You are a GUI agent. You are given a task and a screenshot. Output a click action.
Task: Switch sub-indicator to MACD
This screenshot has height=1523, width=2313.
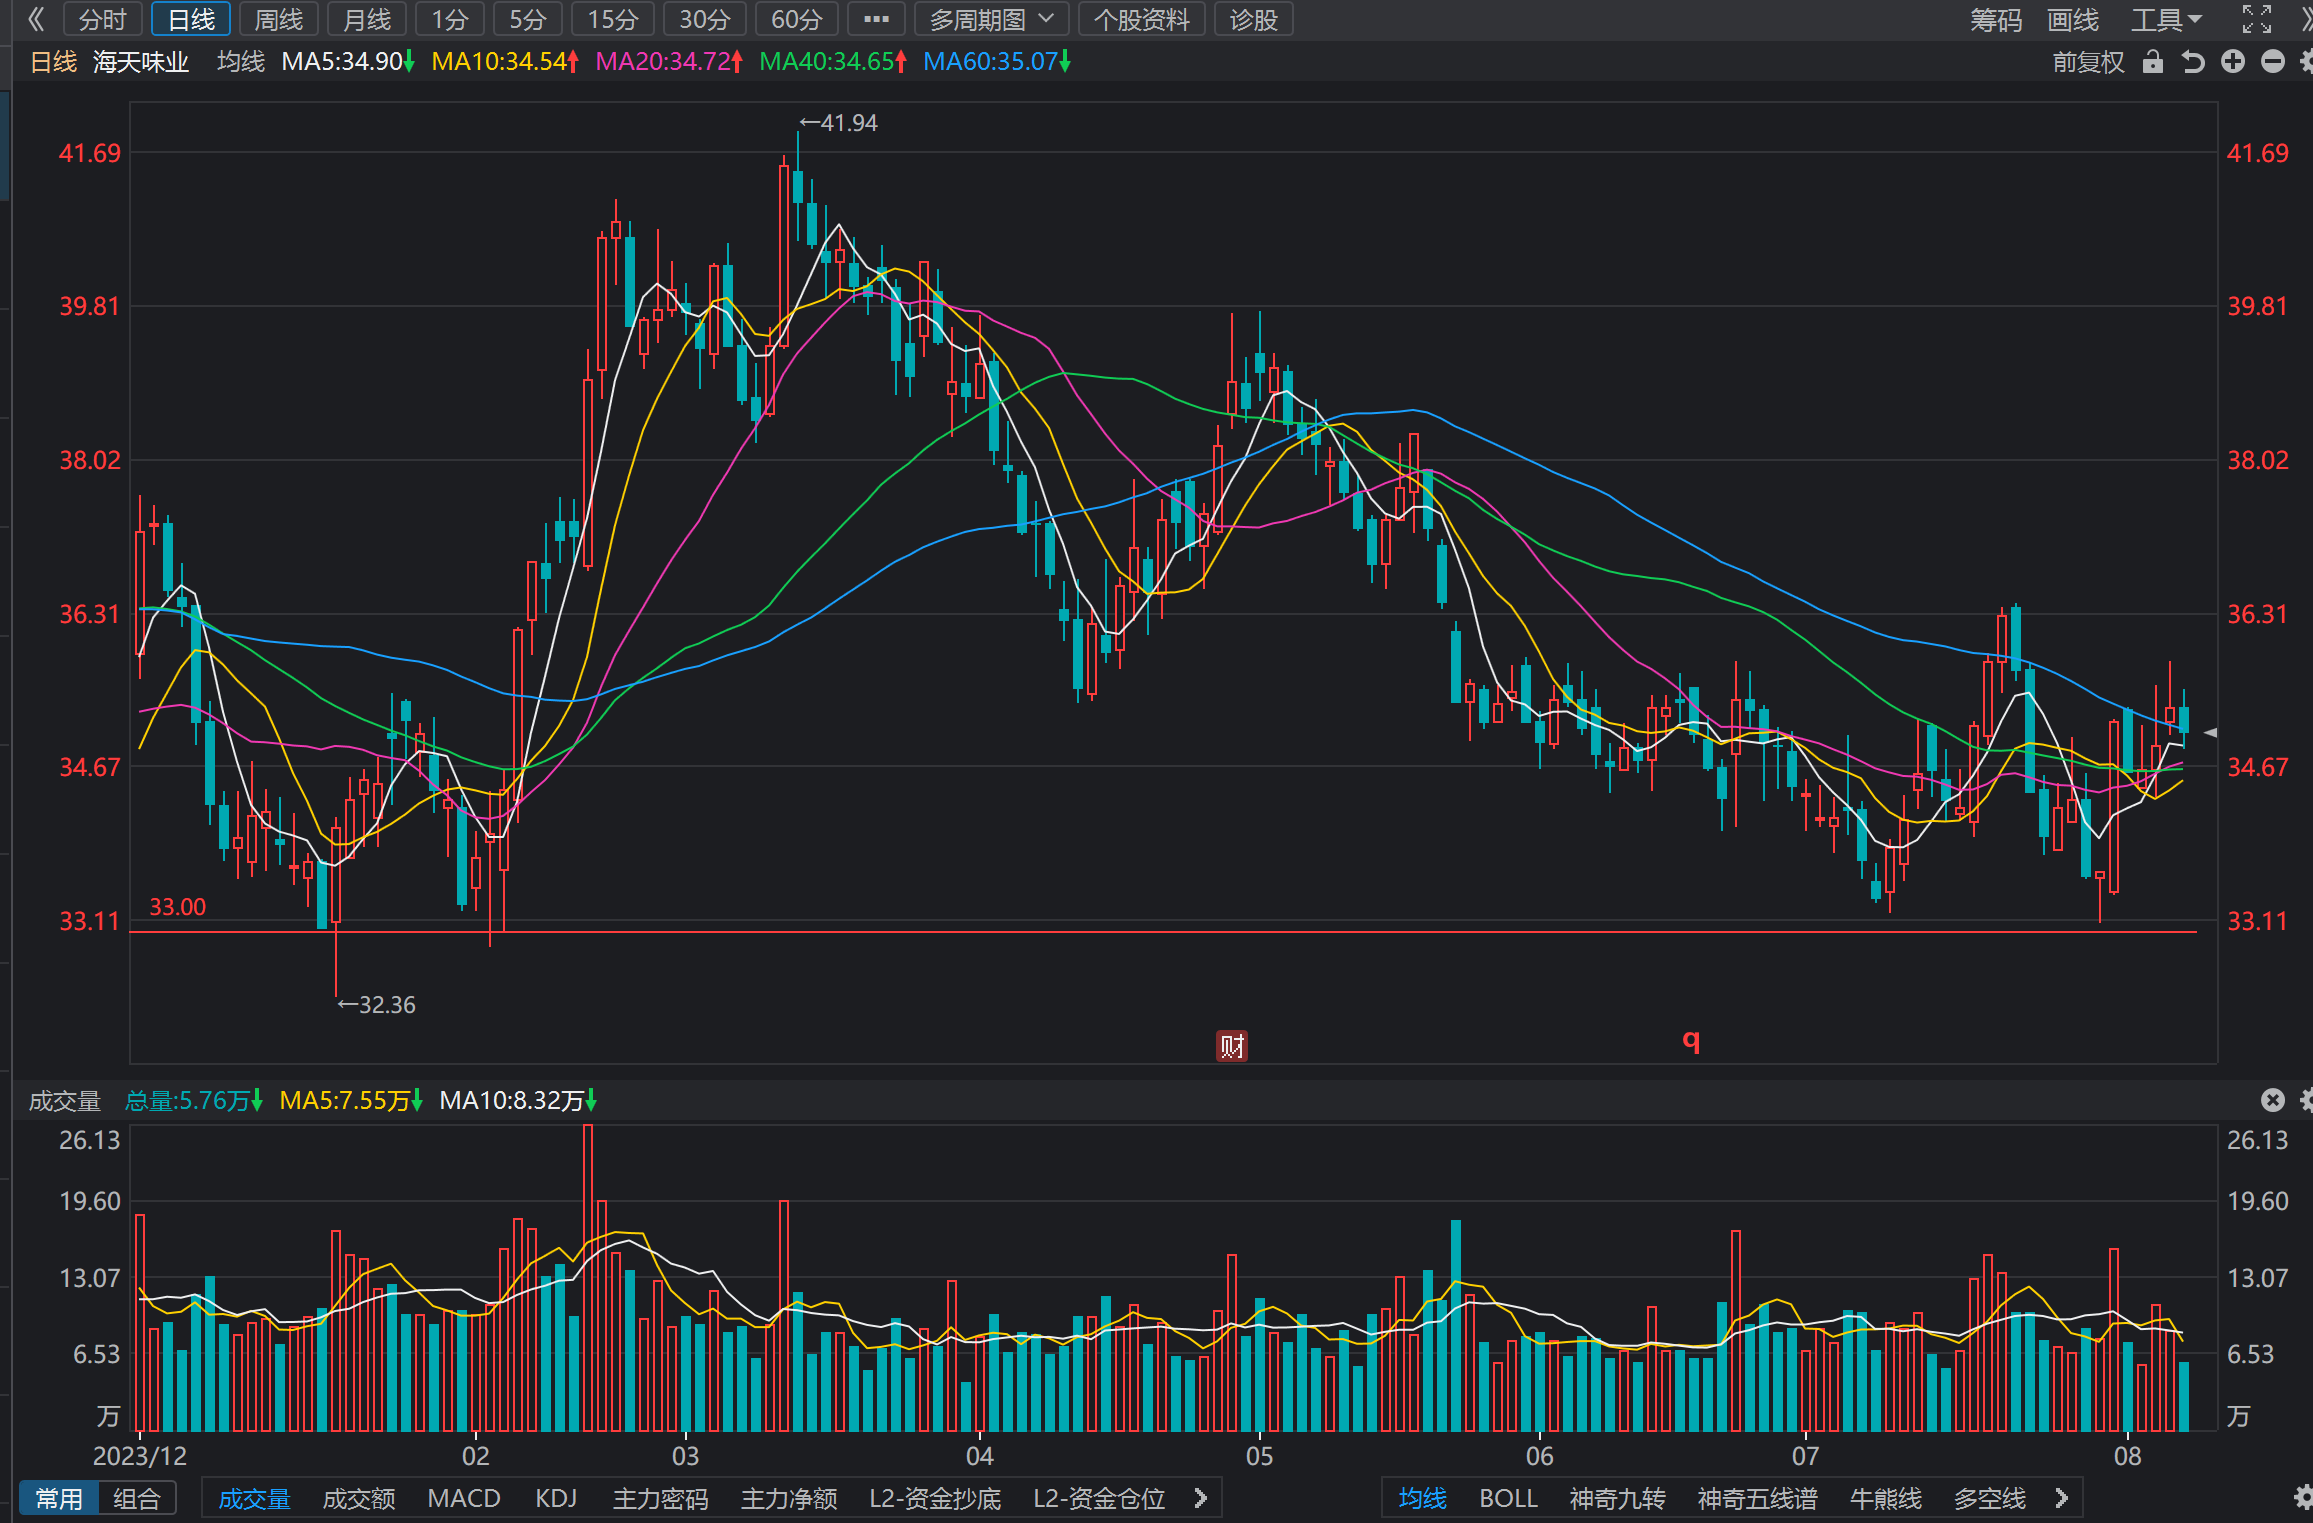point(464,1498)
